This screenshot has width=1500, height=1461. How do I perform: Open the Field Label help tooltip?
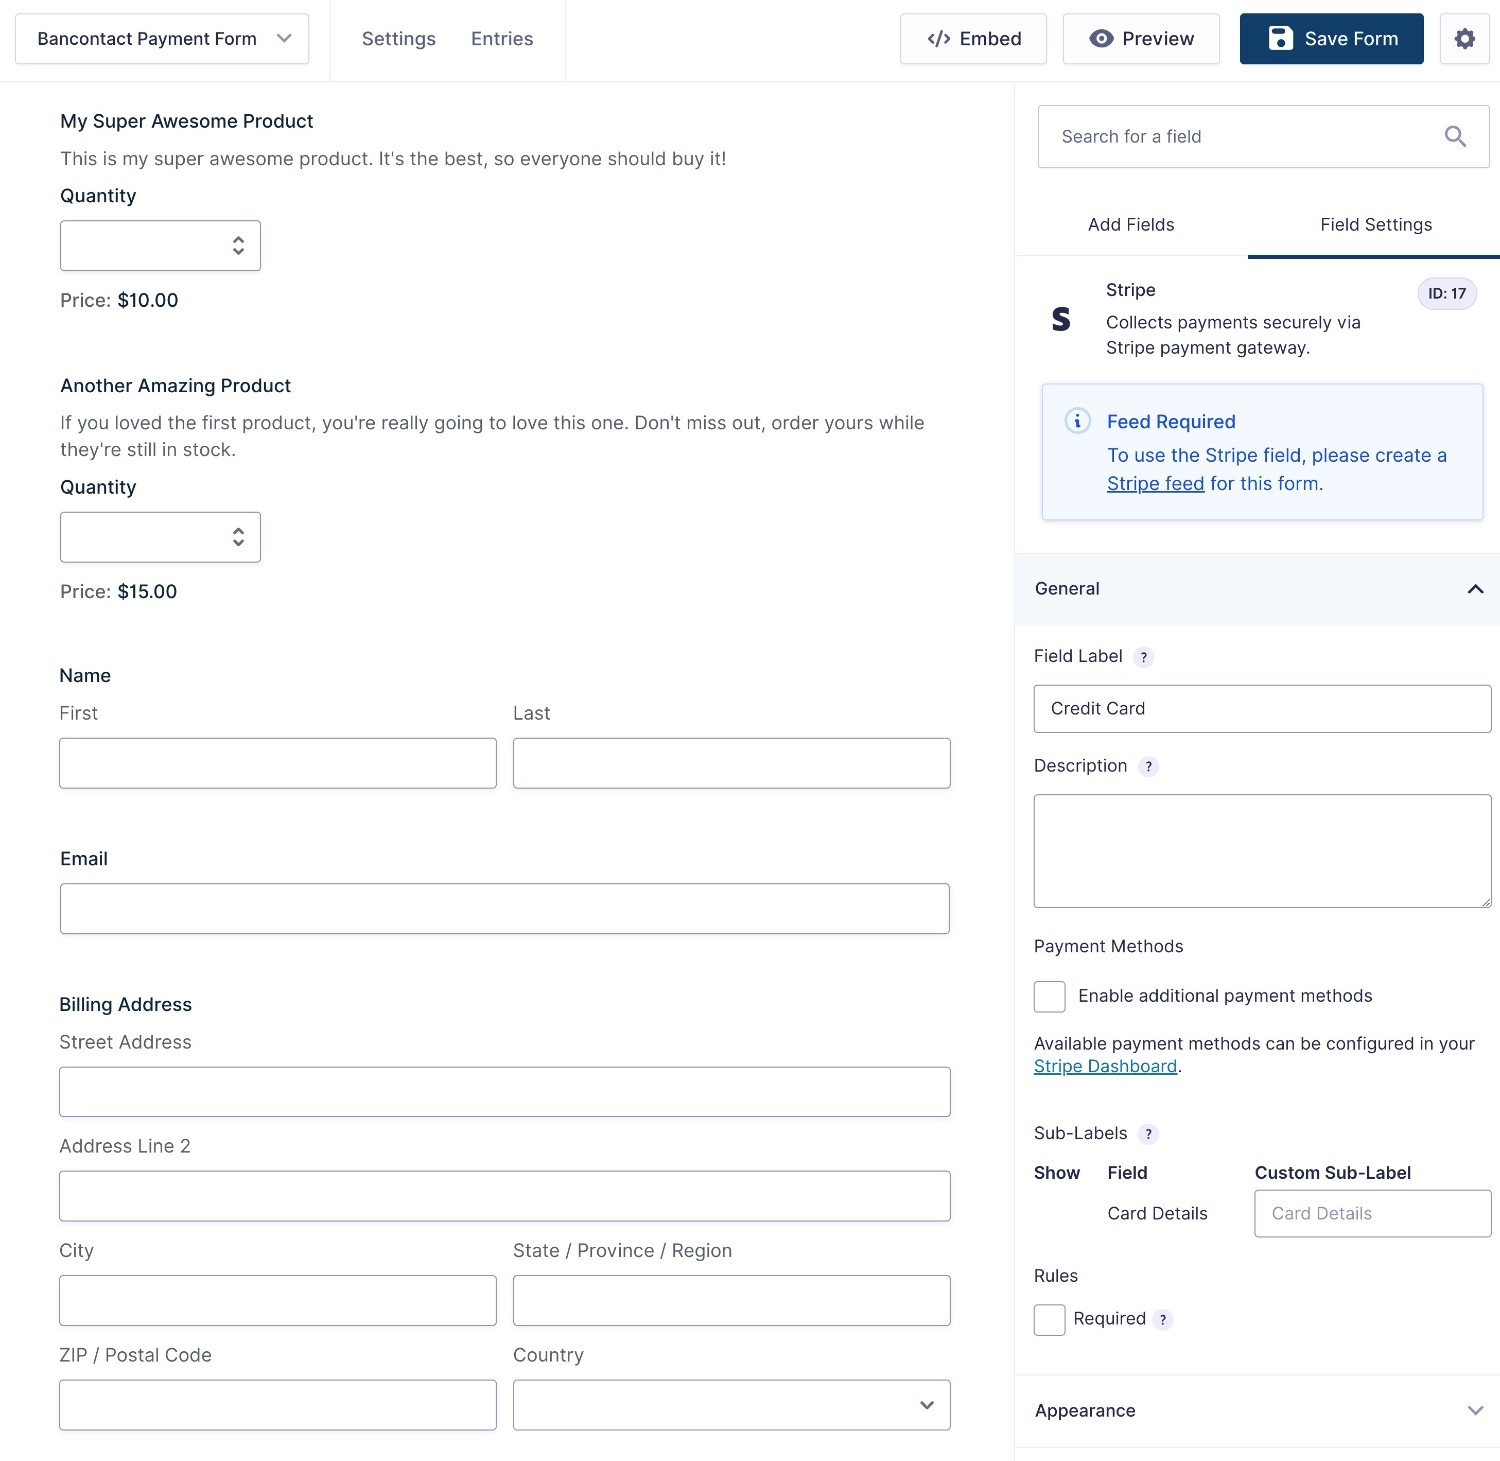(x=1144, y=657)
